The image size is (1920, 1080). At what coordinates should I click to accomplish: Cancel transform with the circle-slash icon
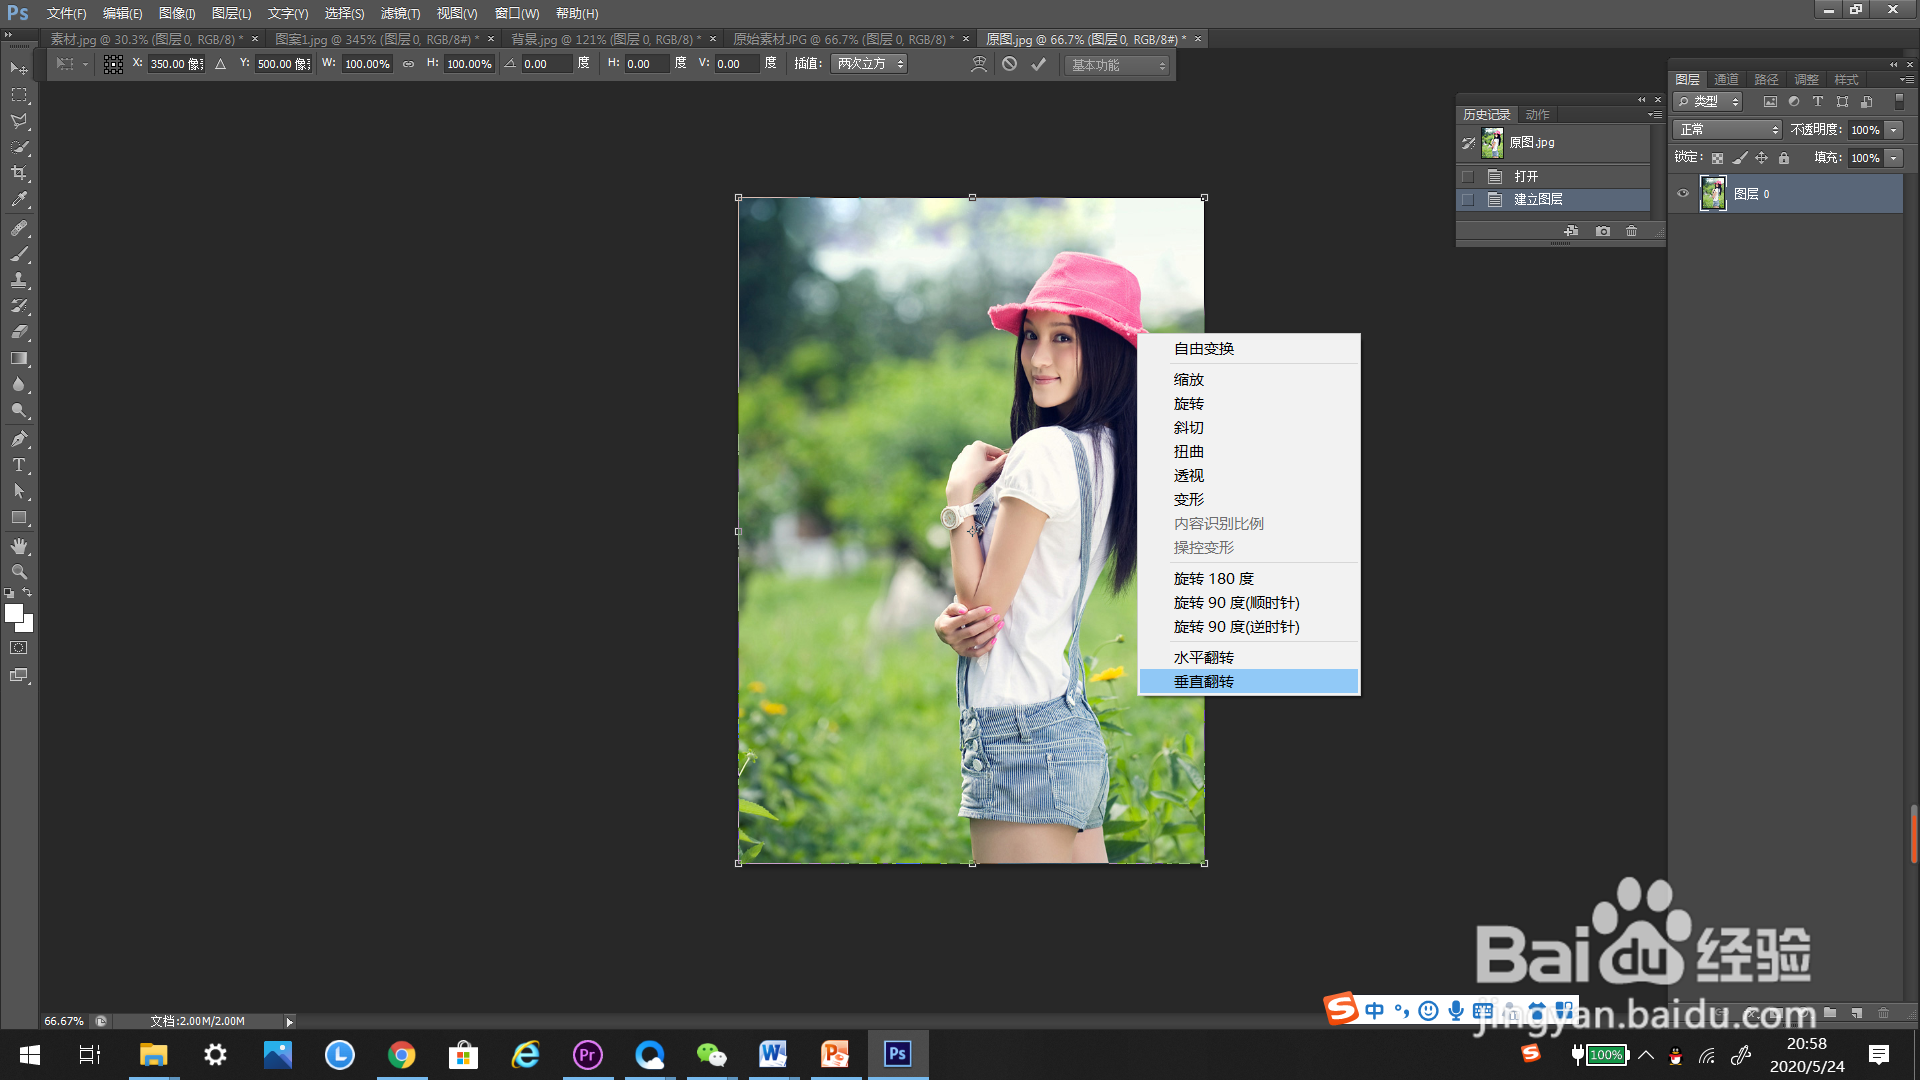point(1010,64)
